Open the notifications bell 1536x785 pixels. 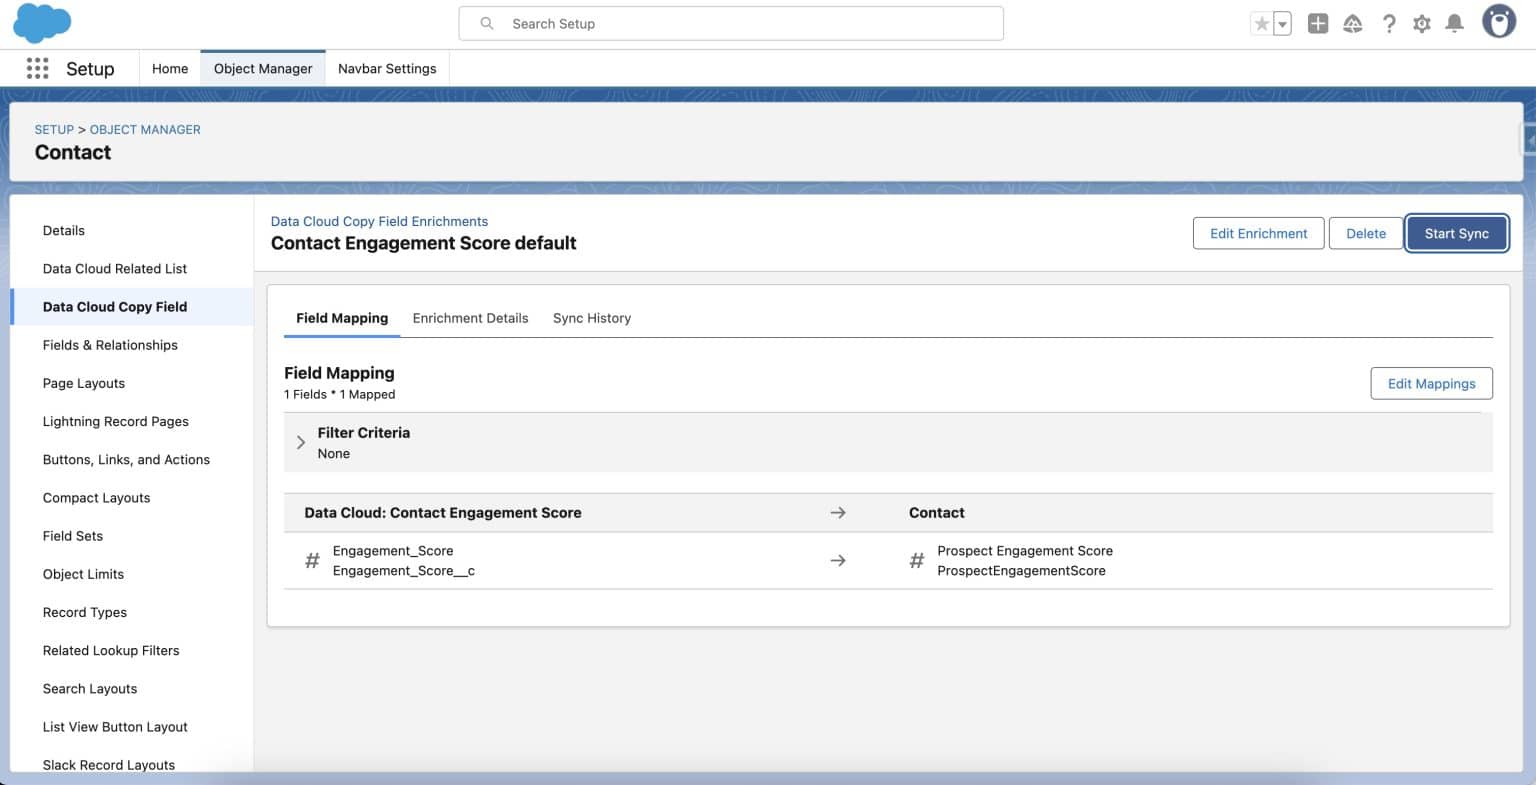pyautogui.click(x=1455, y=23)
